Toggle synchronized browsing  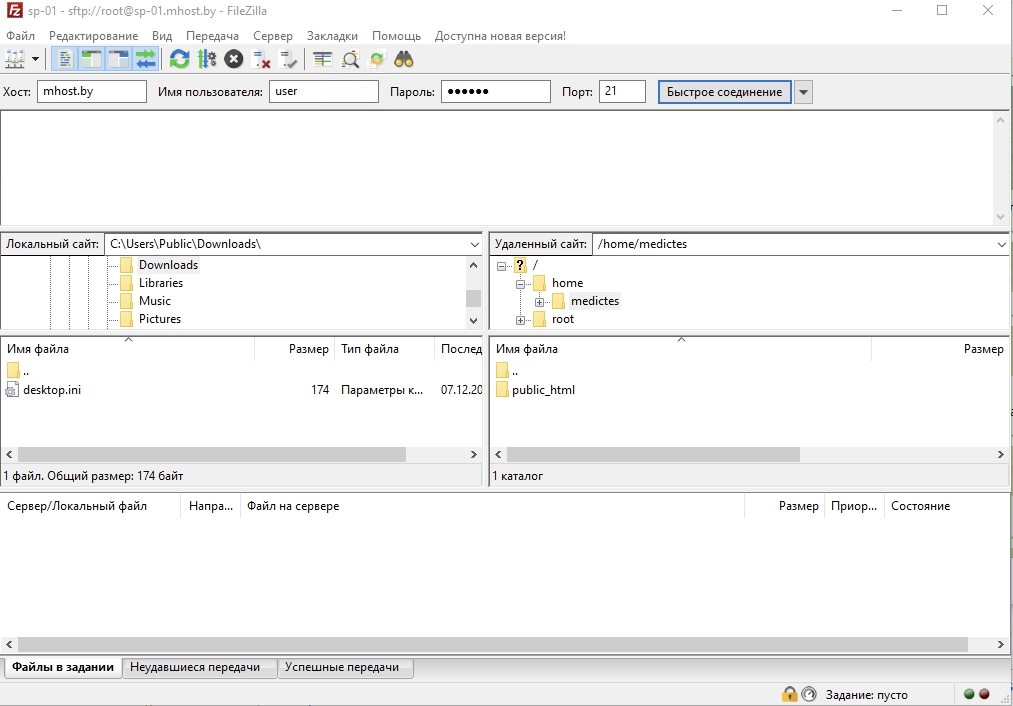pyautogui.click(x=377, y=59)
